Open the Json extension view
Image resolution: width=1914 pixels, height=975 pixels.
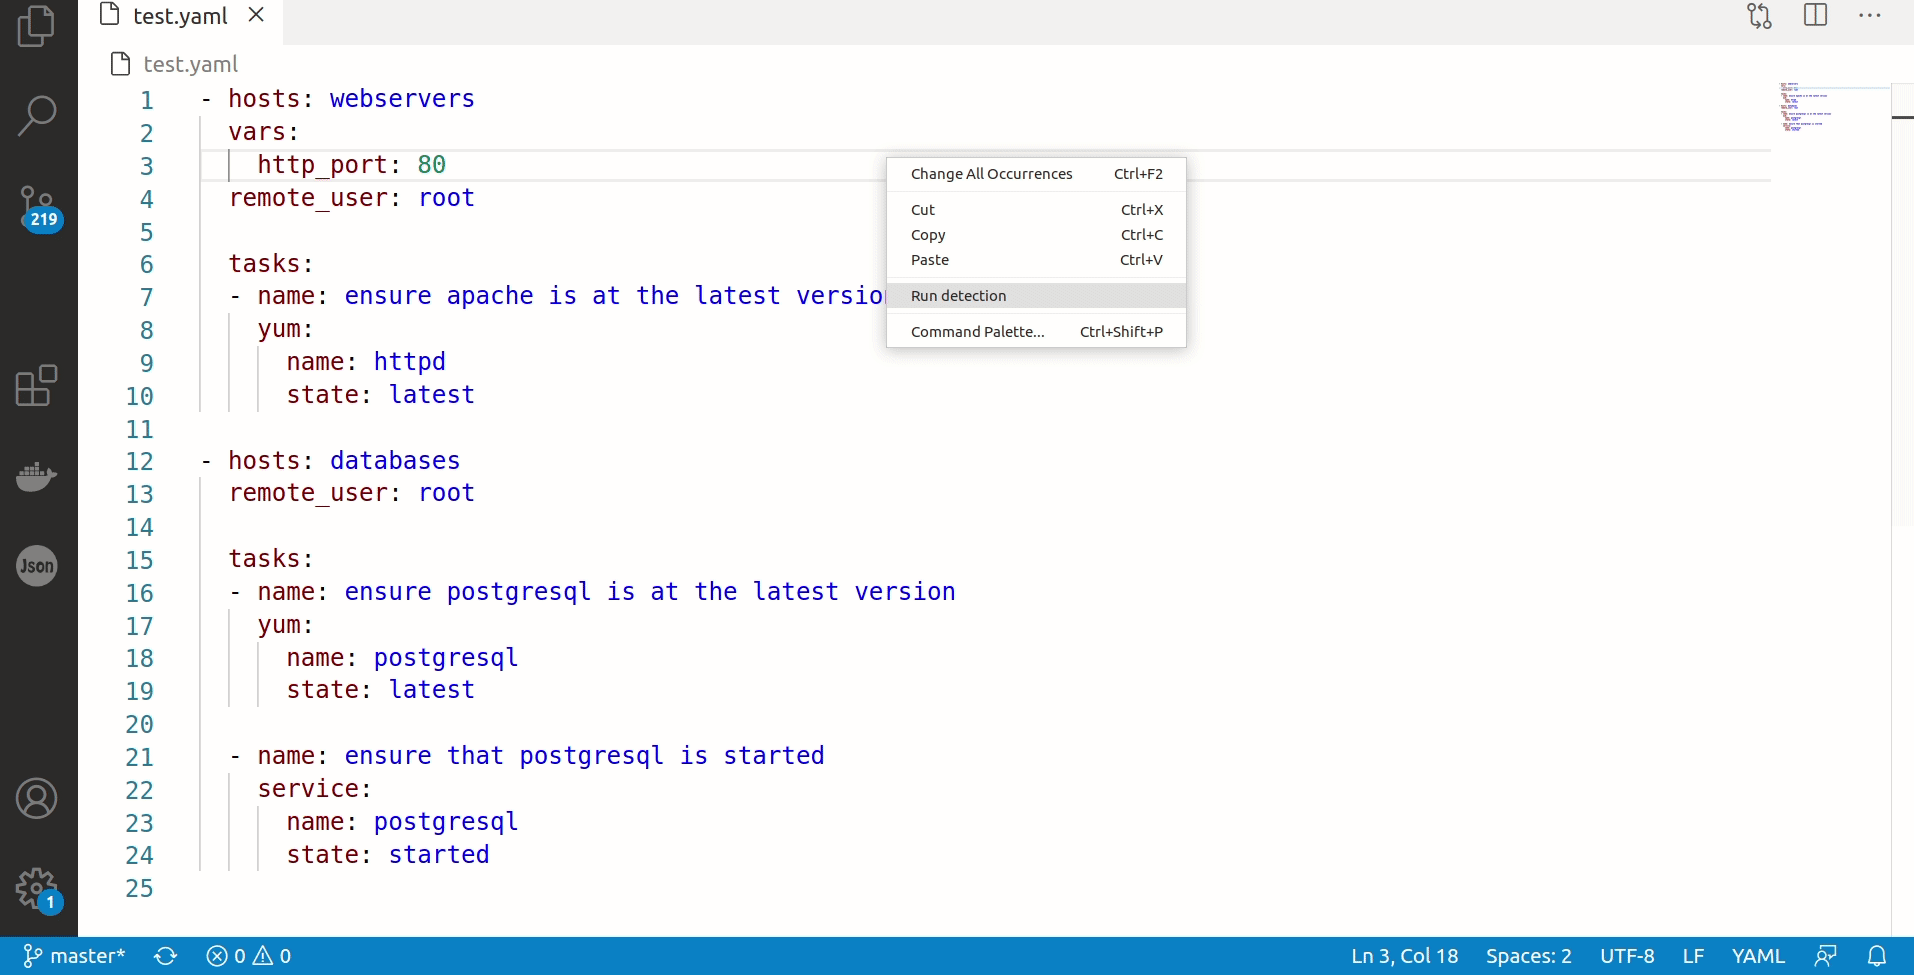[37, 566]
